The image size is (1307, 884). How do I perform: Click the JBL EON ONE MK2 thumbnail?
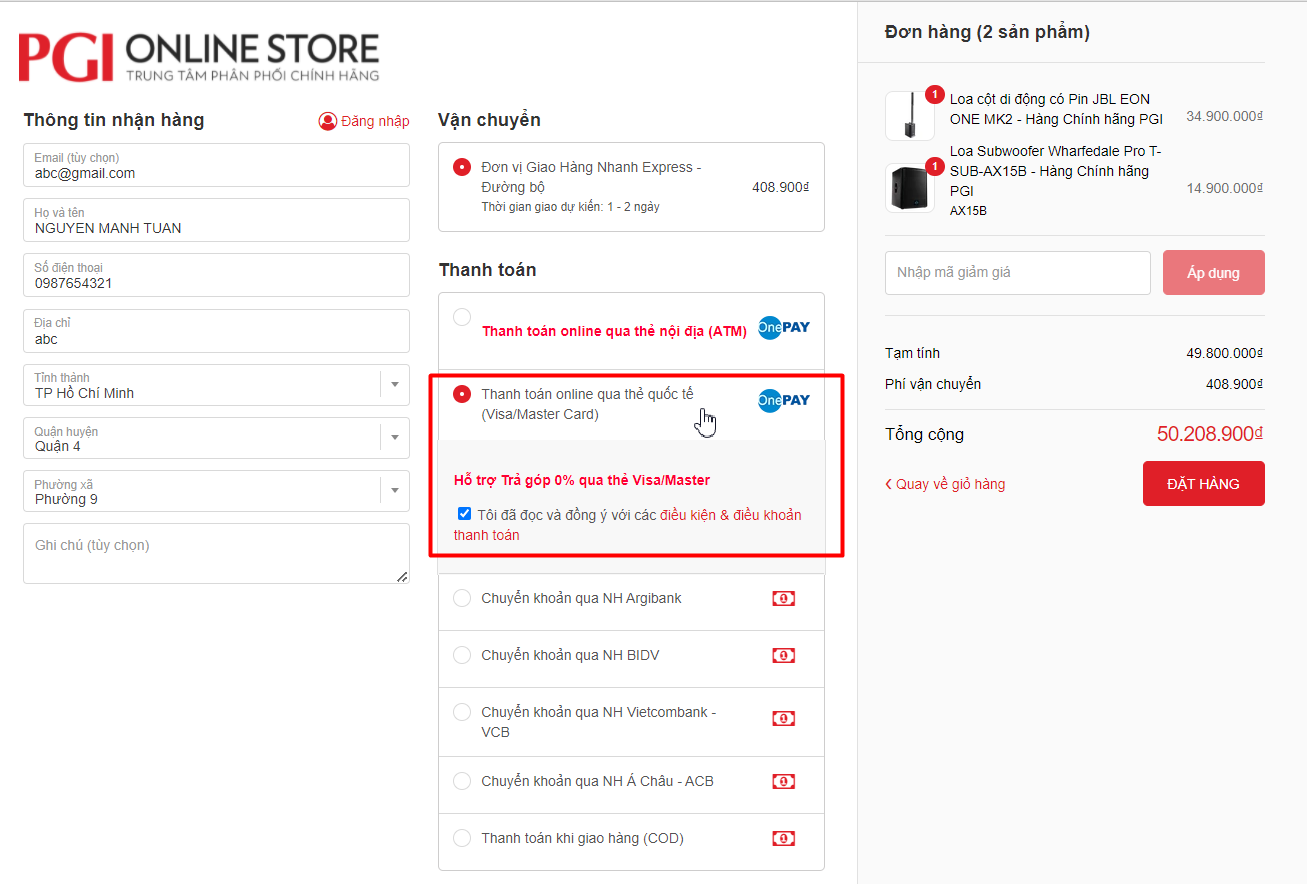coord(910,116)
